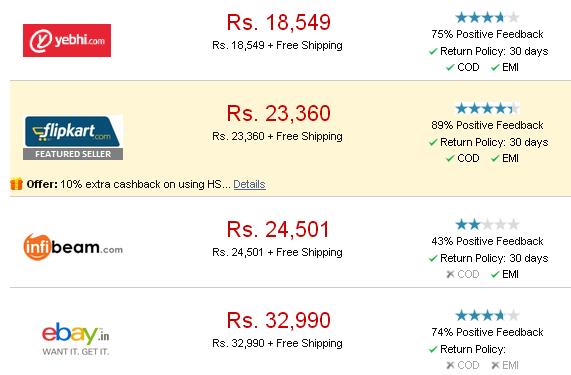Screen dimensions: 571x375
Task: Click the crossed-out EMI mark for eBay
Action: tap(495, 365)
